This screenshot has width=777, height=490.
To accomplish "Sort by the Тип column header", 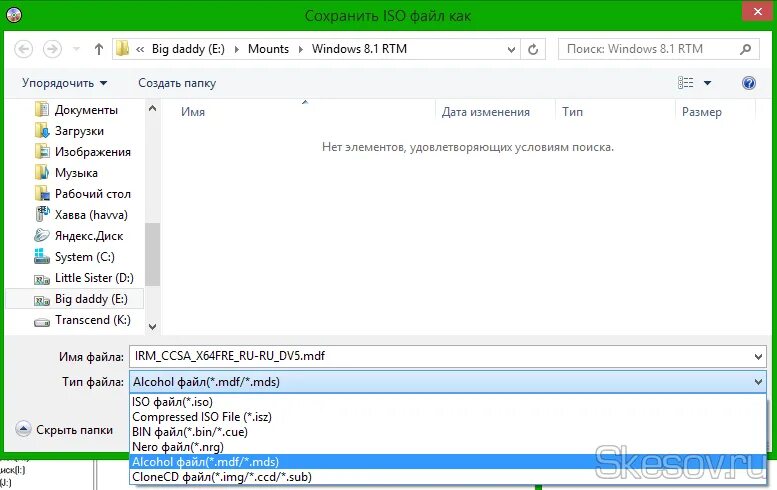I will tap(572, 112).
